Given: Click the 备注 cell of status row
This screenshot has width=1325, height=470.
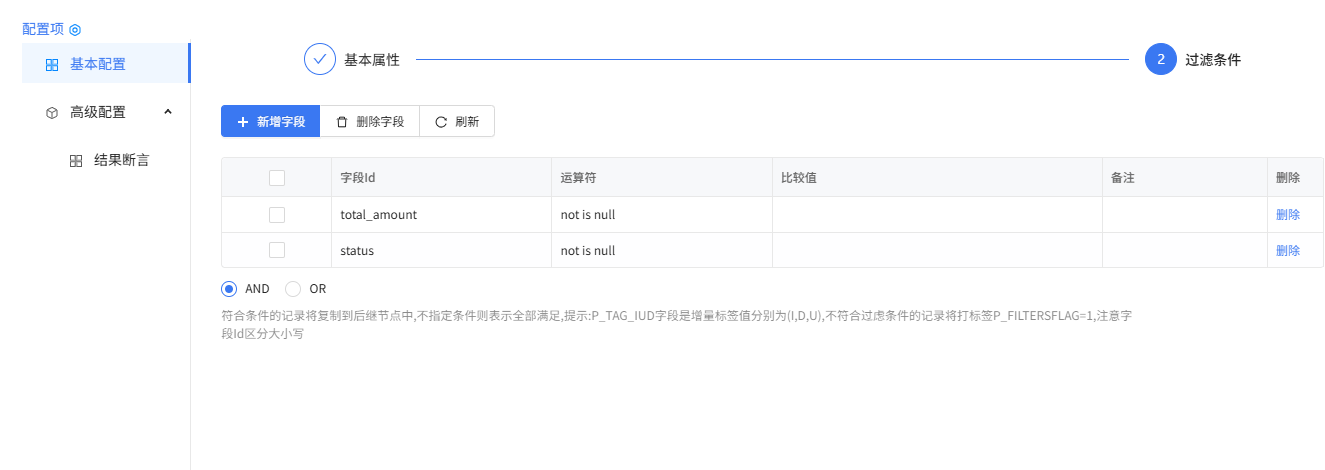Looking at the screenshot, I should click(x=1185, y=250).
